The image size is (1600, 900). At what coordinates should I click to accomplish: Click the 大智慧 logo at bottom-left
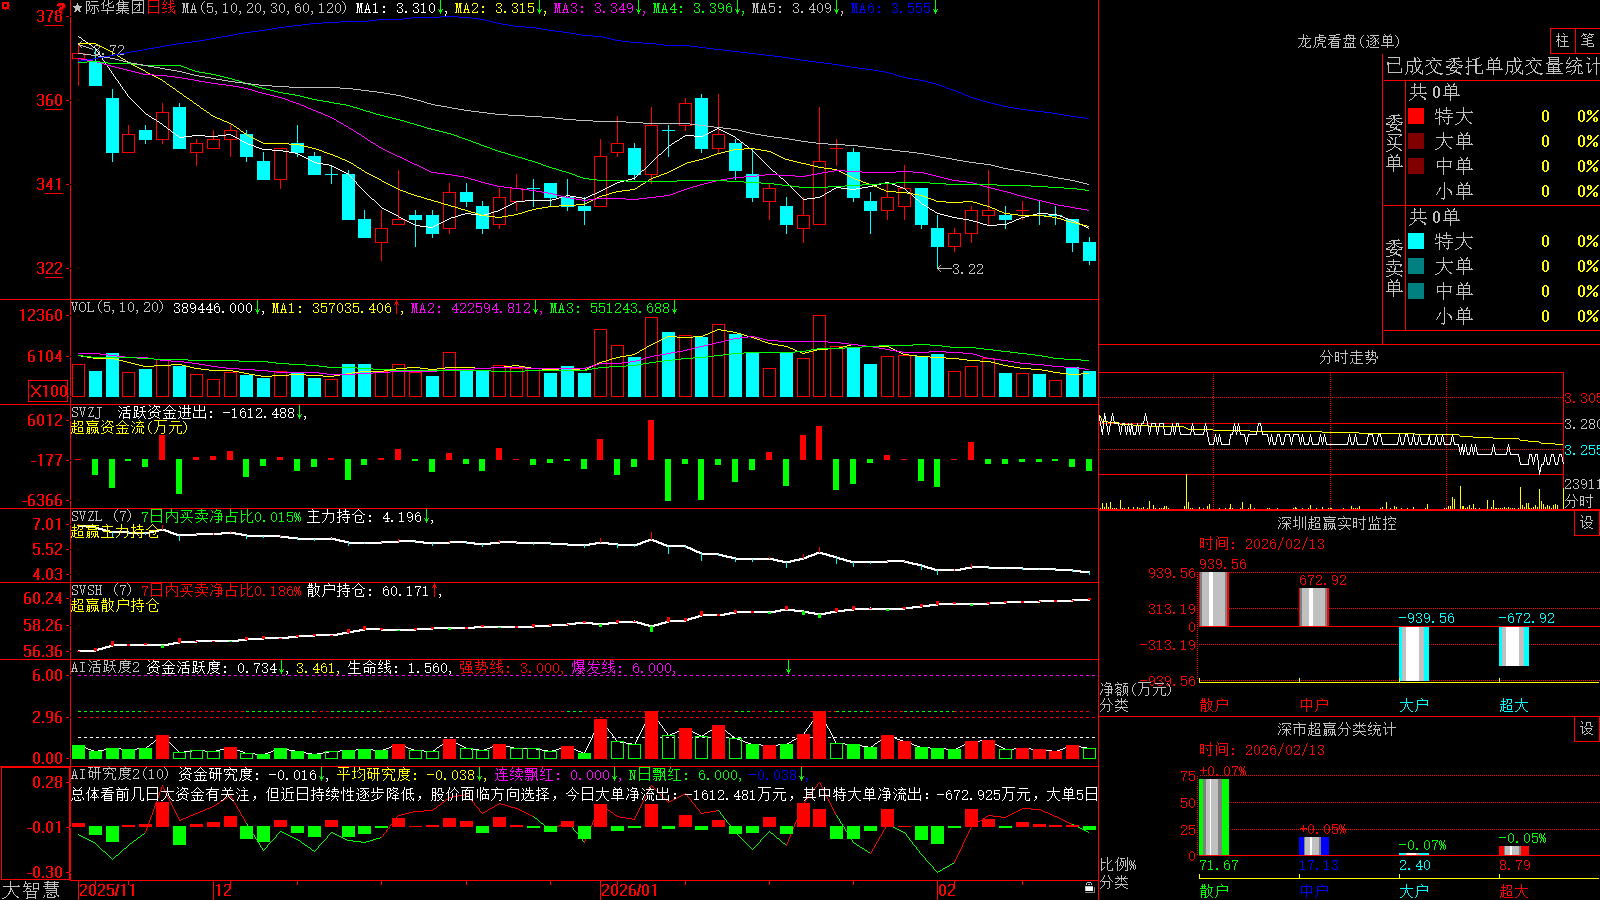click(31, 890)
